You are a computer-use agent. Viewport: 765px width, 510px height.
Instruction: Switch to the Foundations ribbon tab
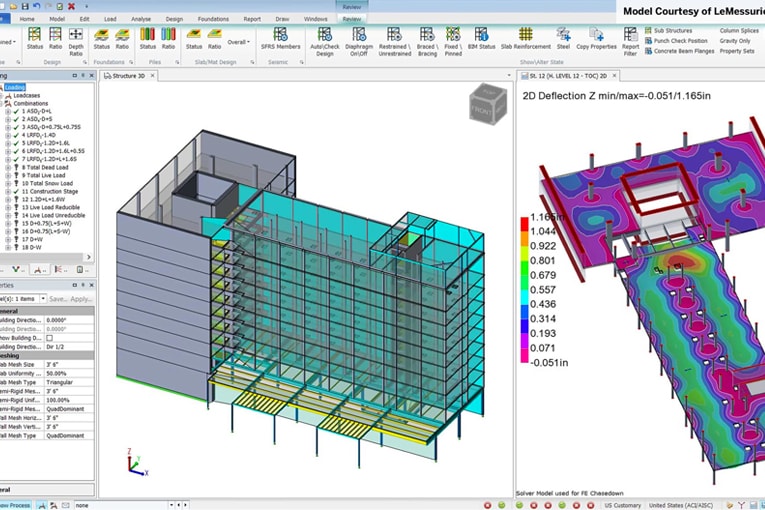(x=211, y=19)
